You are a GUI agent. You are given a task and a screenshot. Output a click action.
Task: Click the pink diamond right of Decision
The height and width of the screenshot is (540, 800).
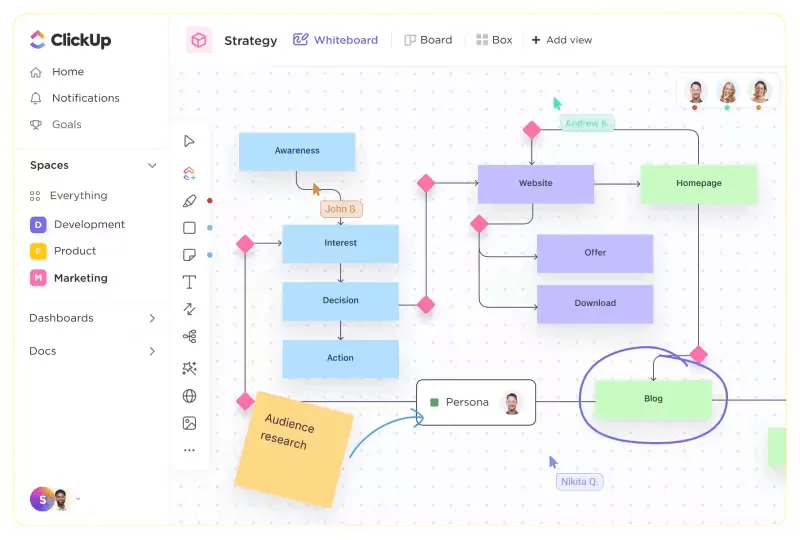(x=426, y=305)
